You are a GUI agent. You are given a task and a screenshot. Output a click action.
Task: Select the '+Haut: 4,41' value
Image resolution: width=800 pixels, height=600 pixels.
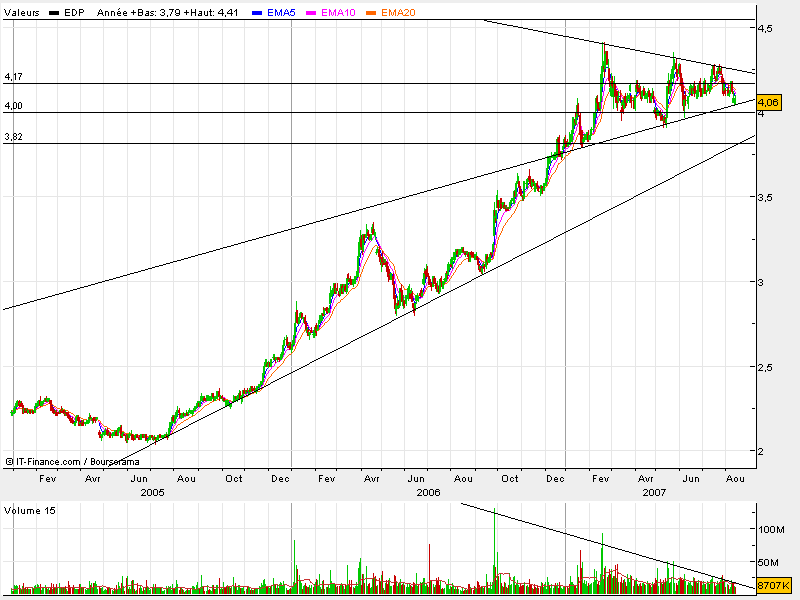[x=211, y=13]
